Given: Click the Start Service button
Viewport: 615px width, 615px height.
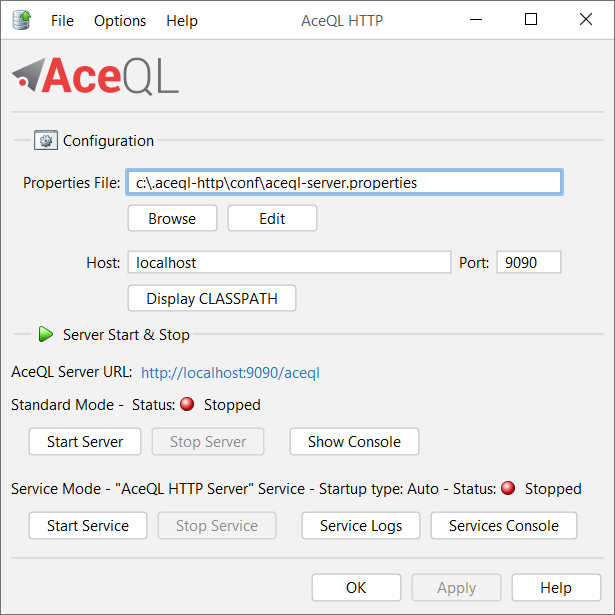Looking at the screenshot, I should pos(88,526).
